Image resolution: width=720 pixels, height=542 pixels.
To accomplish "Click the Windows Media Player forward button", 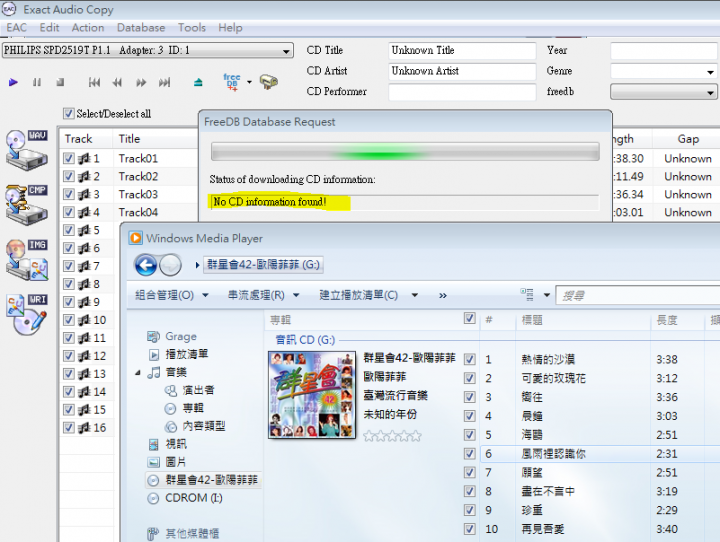I will [x=170, y=265].
